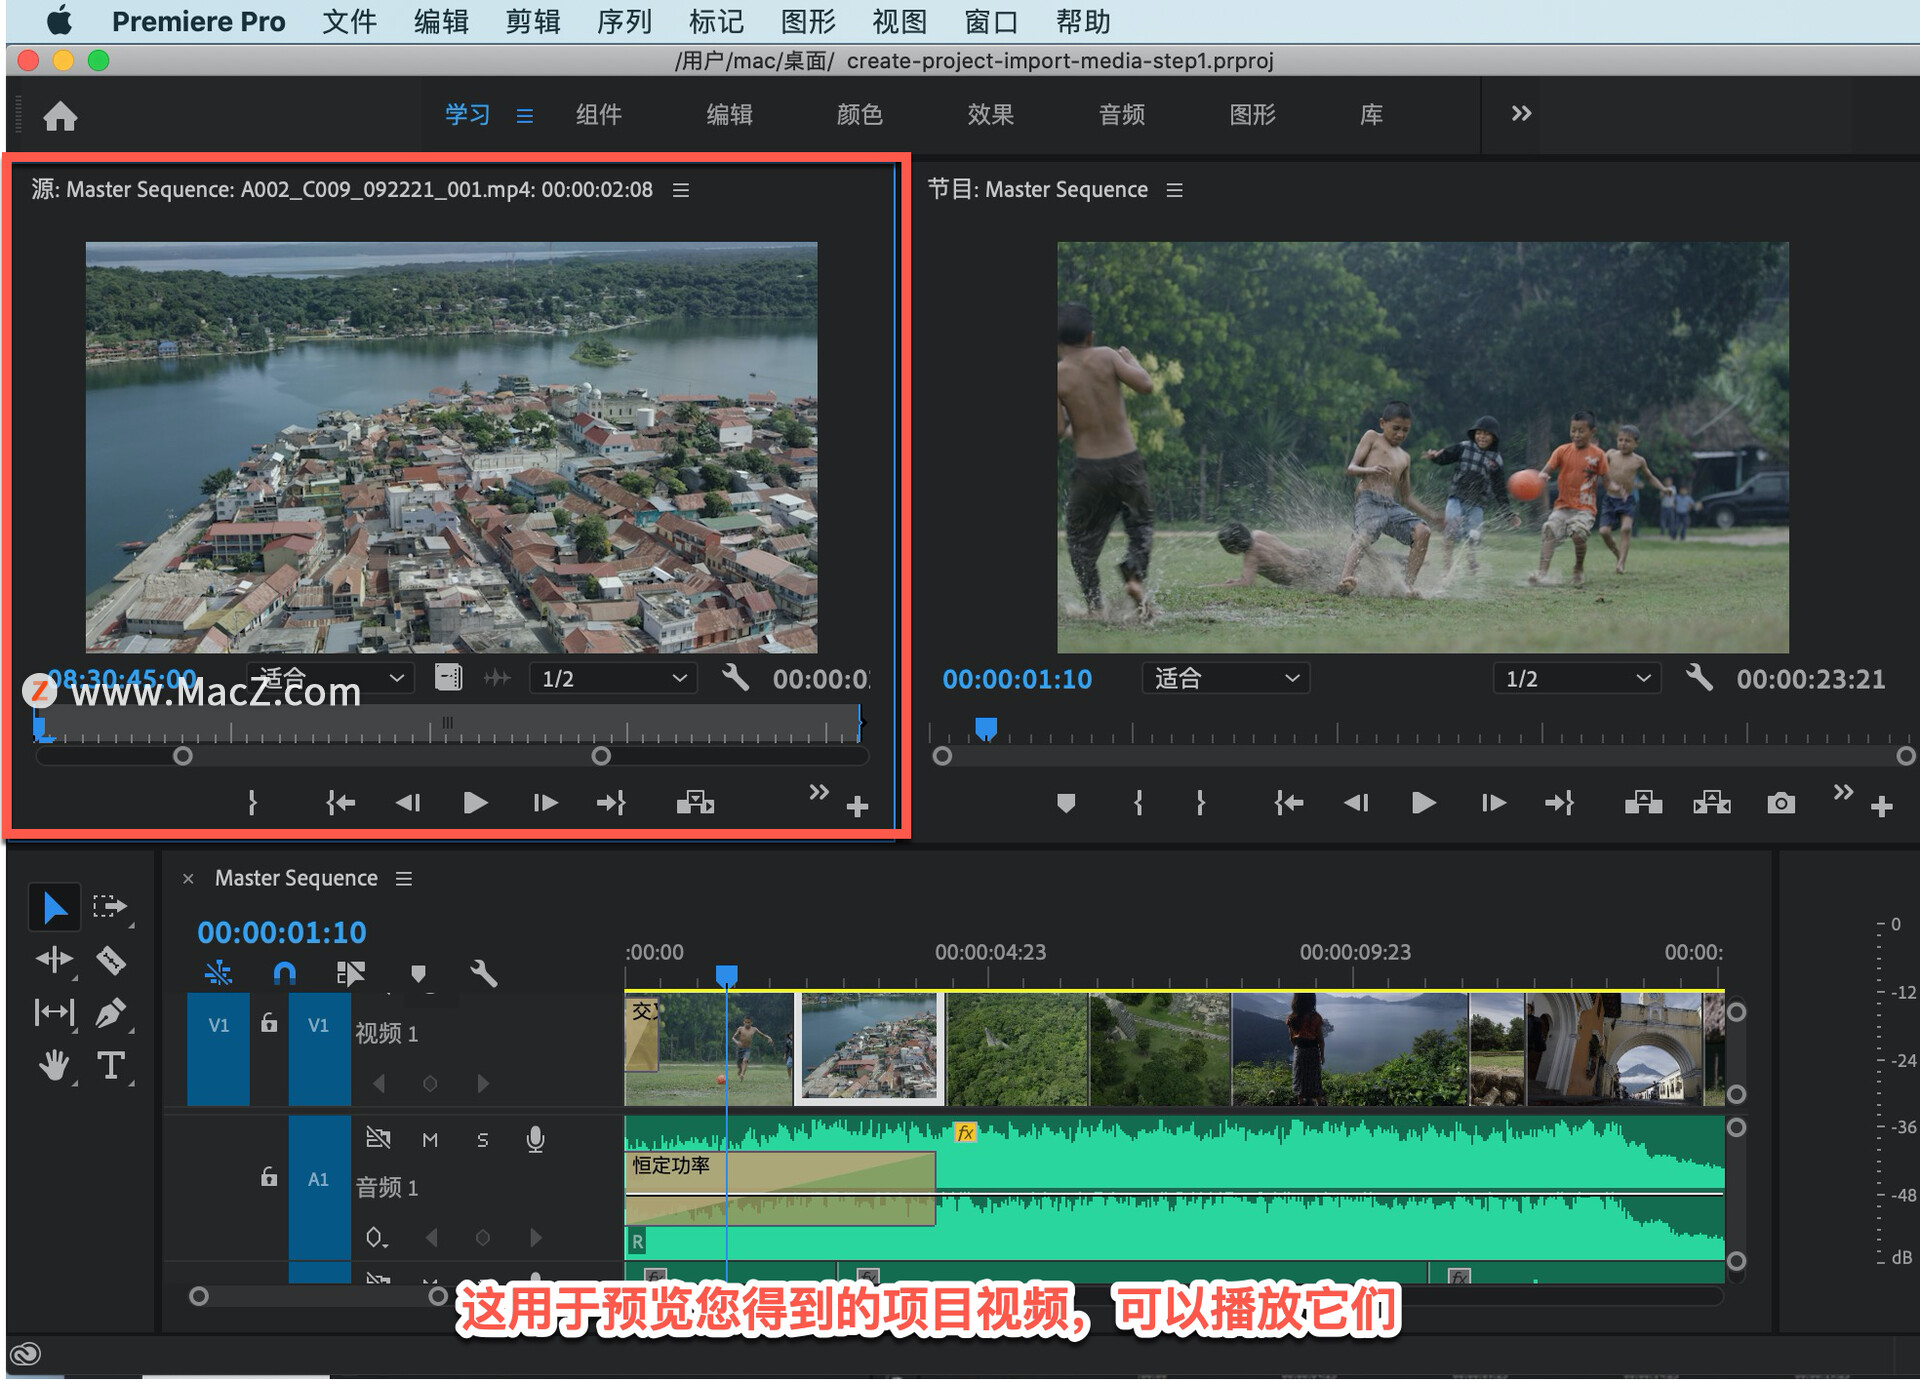1920x1381 pixels.
Task: Go to Home screen icon
Action: [x=60, y=116]
